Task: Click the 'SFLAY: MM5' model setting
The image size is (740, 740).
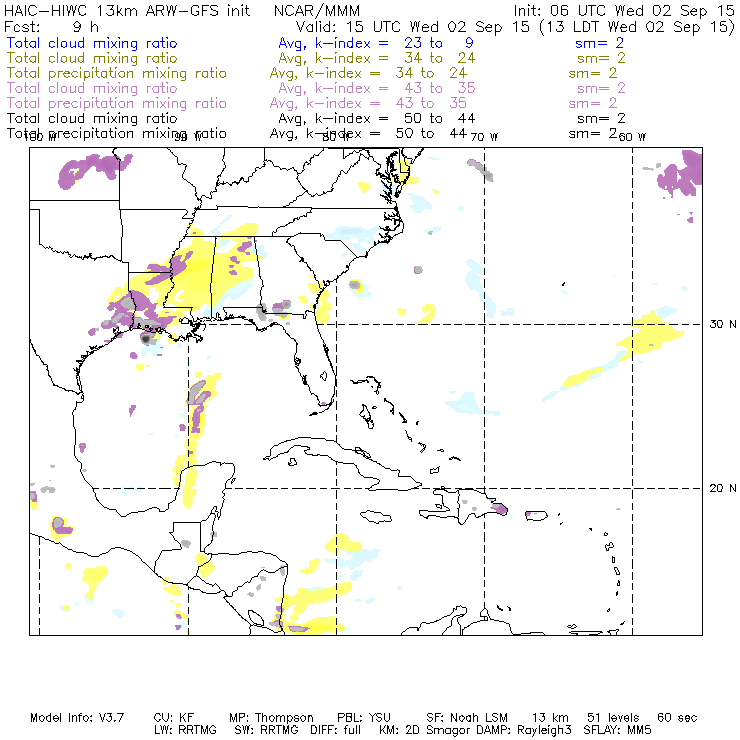Action: click(617, 730)
